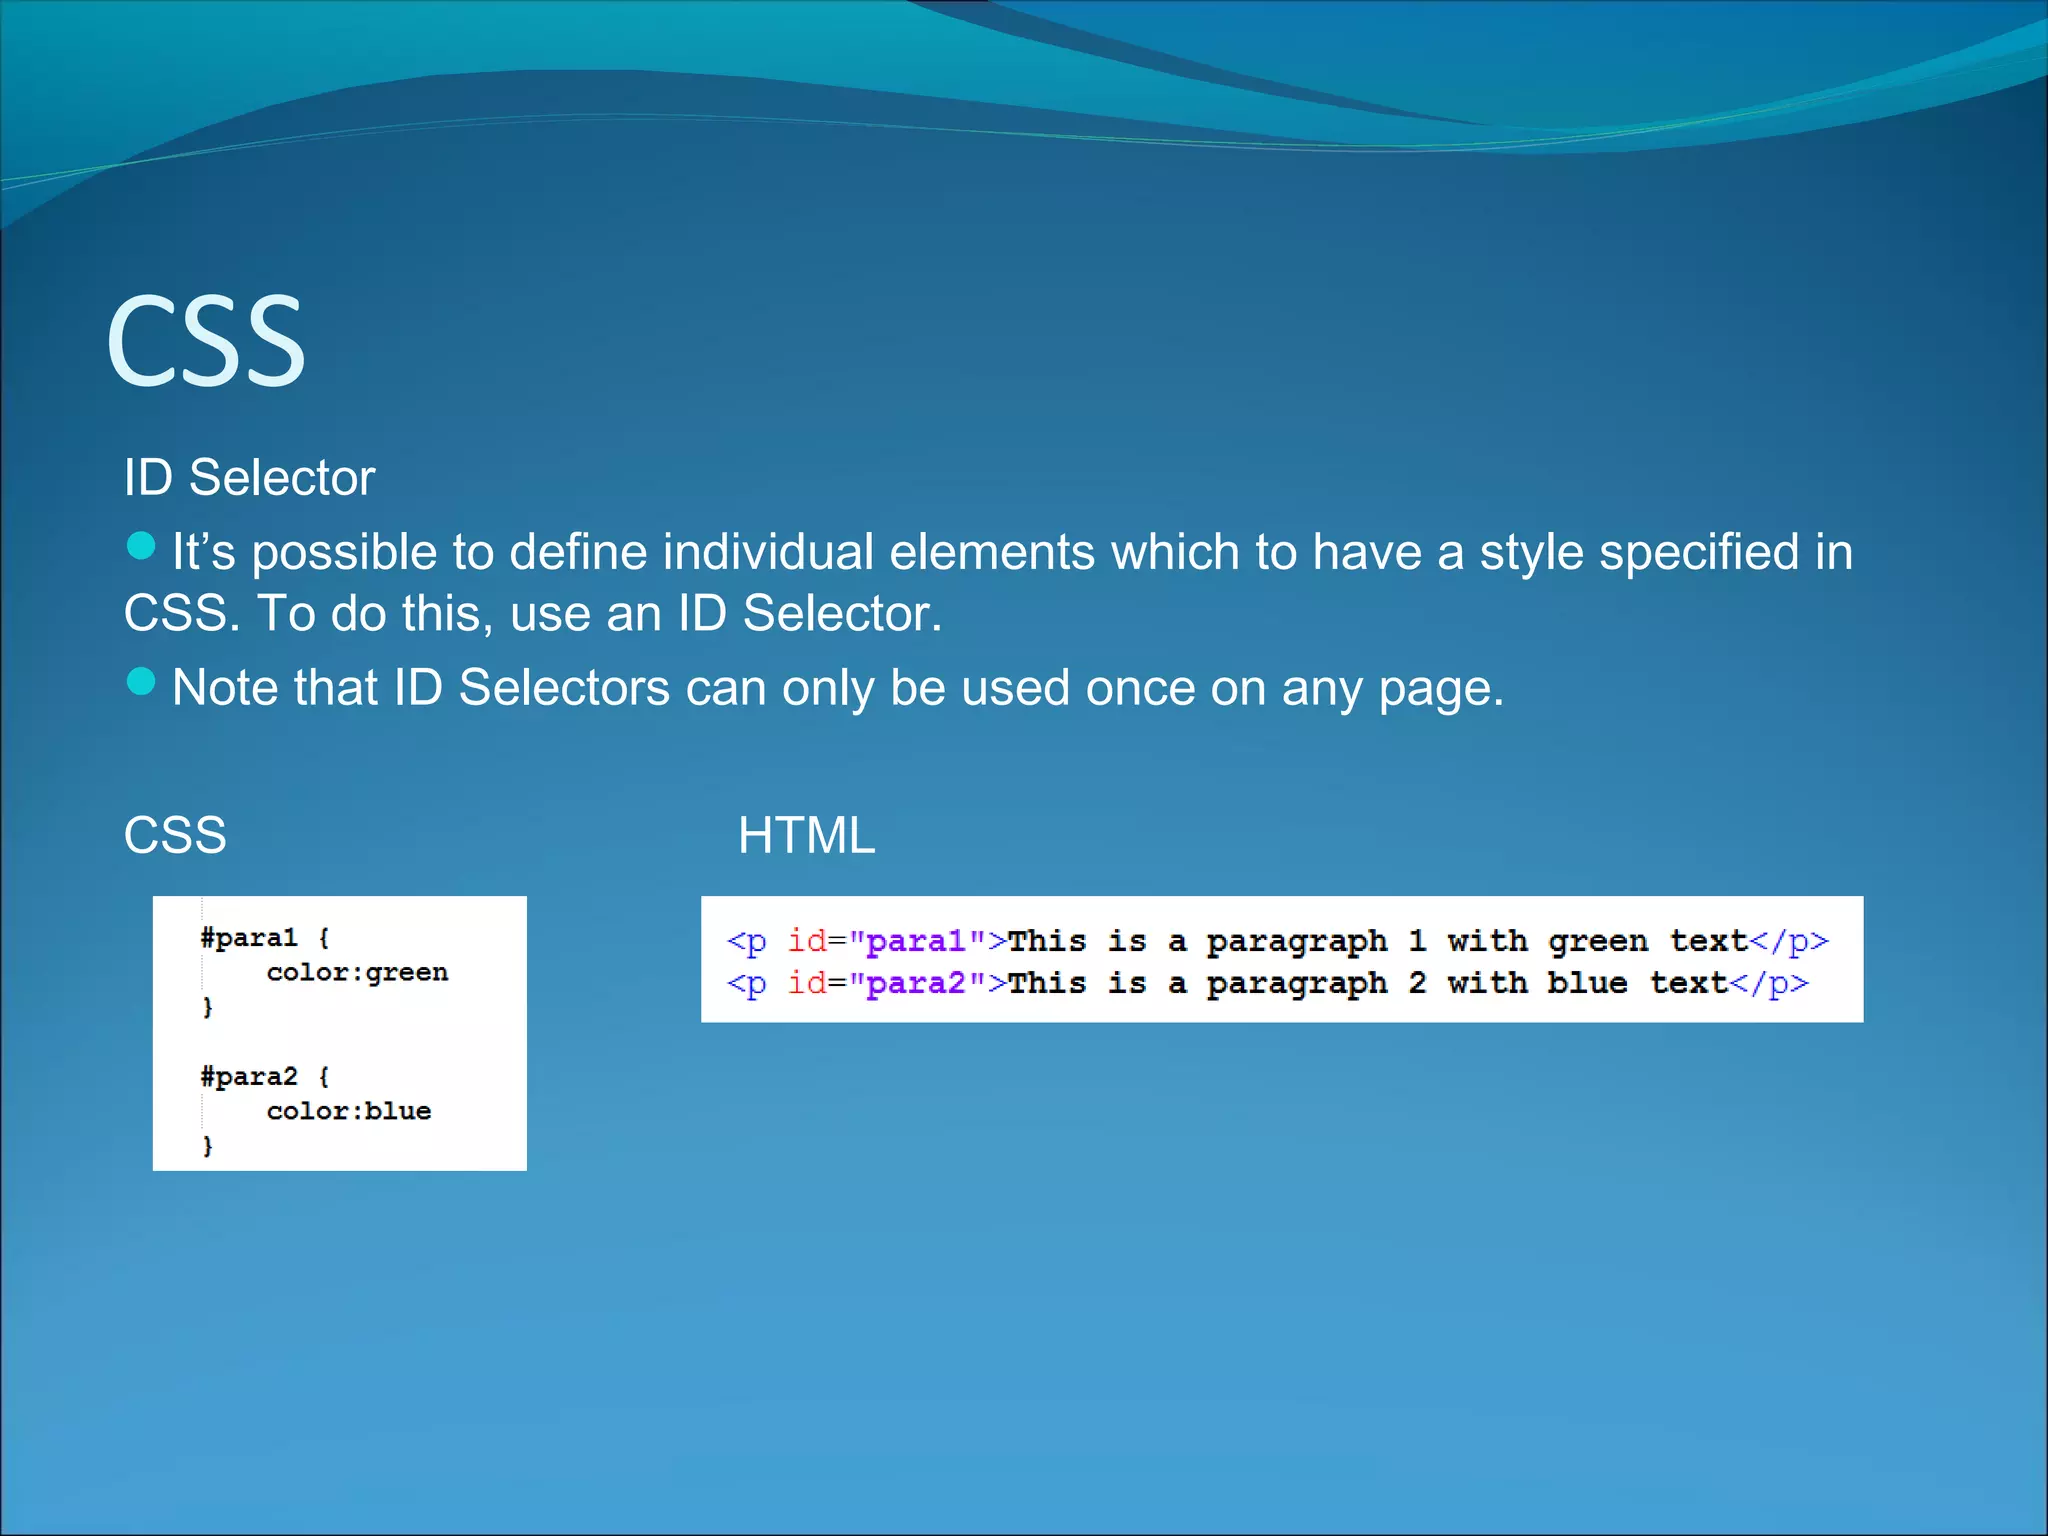
Task: Click the opening <p tag on second line
Action: click(746, 983)
